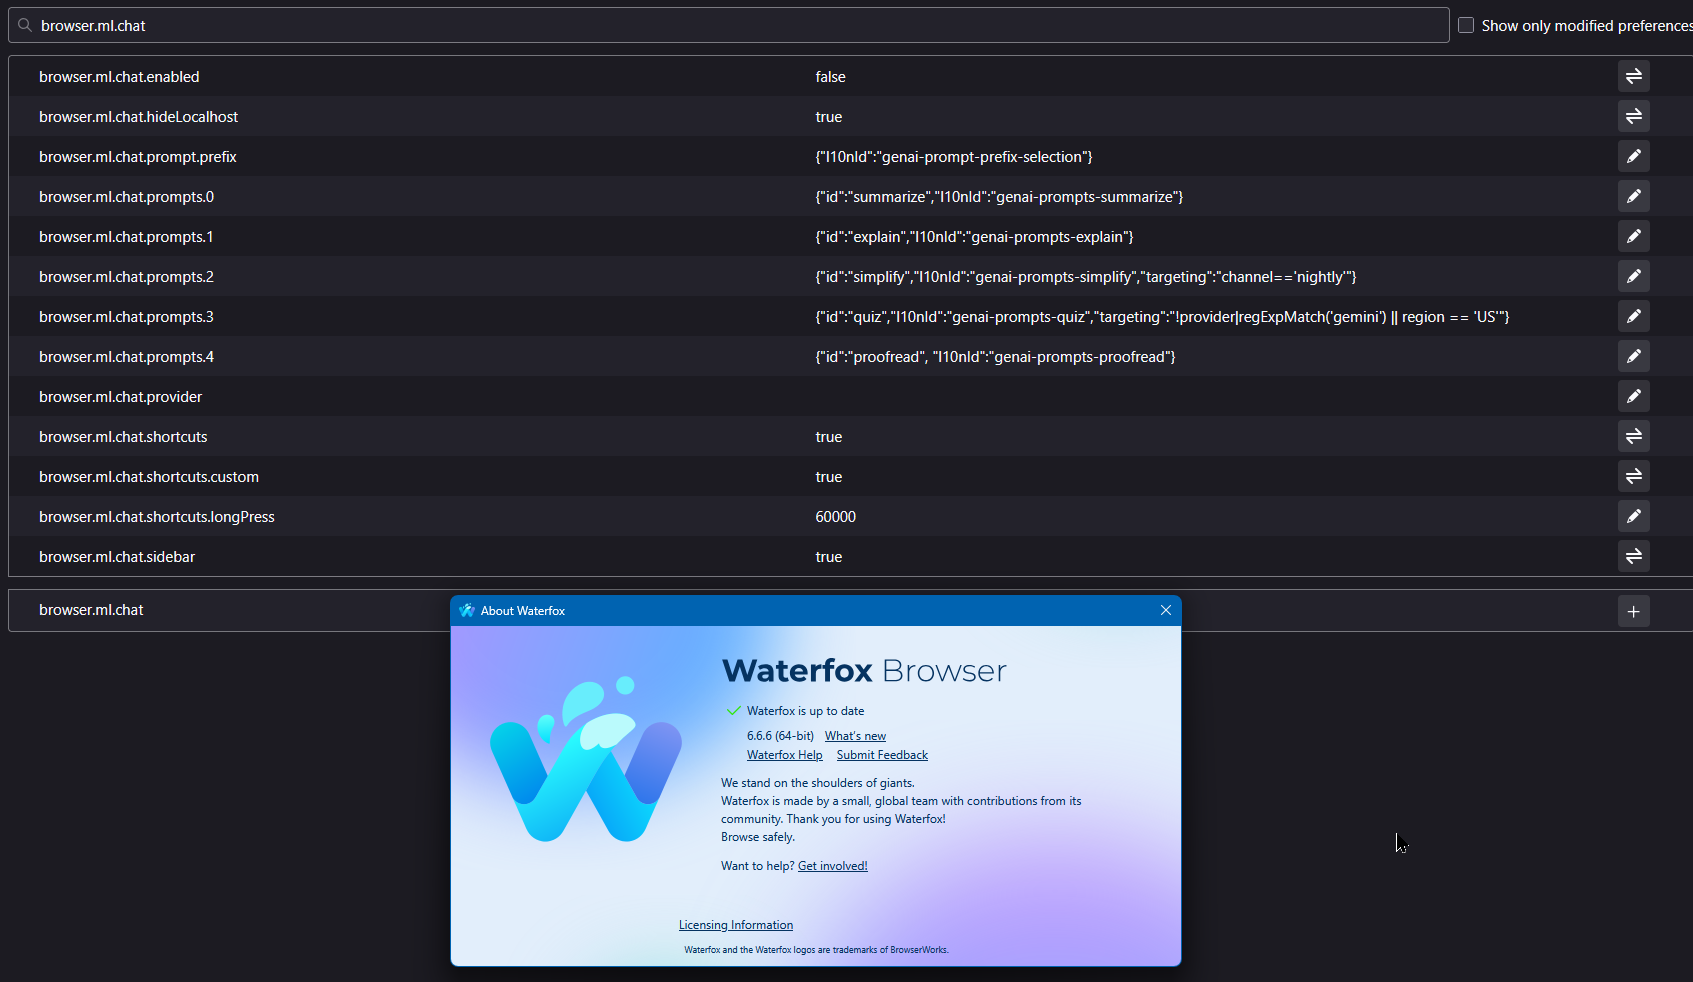Select the browser.ml.chat.shortcuts.longPress preference name
Screen dimensions: 1693x982
pyautogui.click(x=157, y=517)
